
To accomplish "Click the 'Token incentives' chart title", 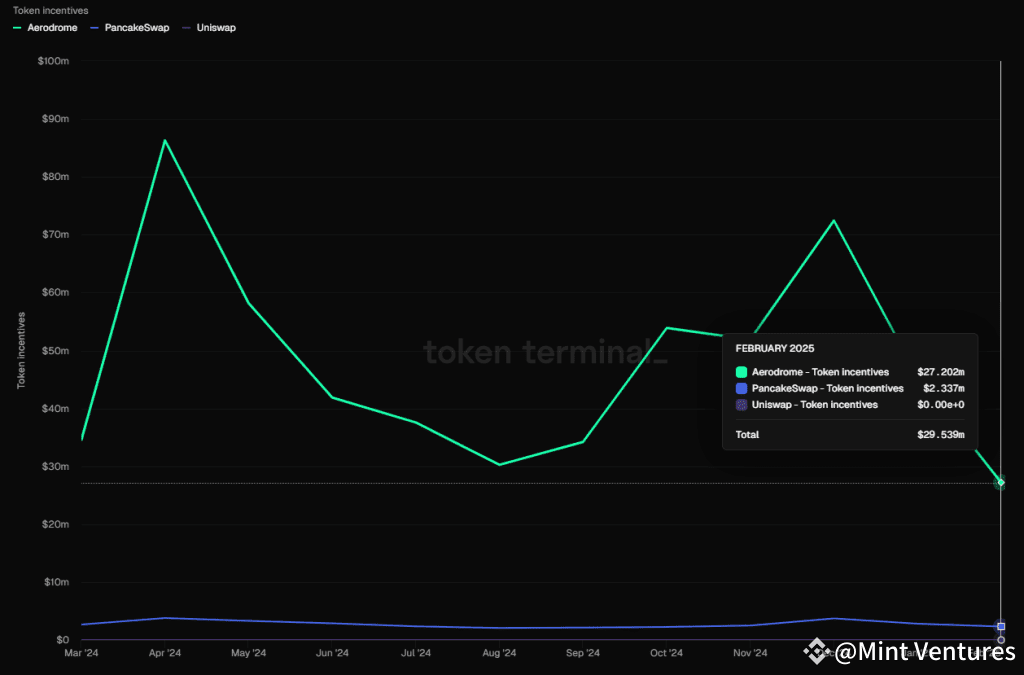I will pyautogui.click(x=50, y=10).
